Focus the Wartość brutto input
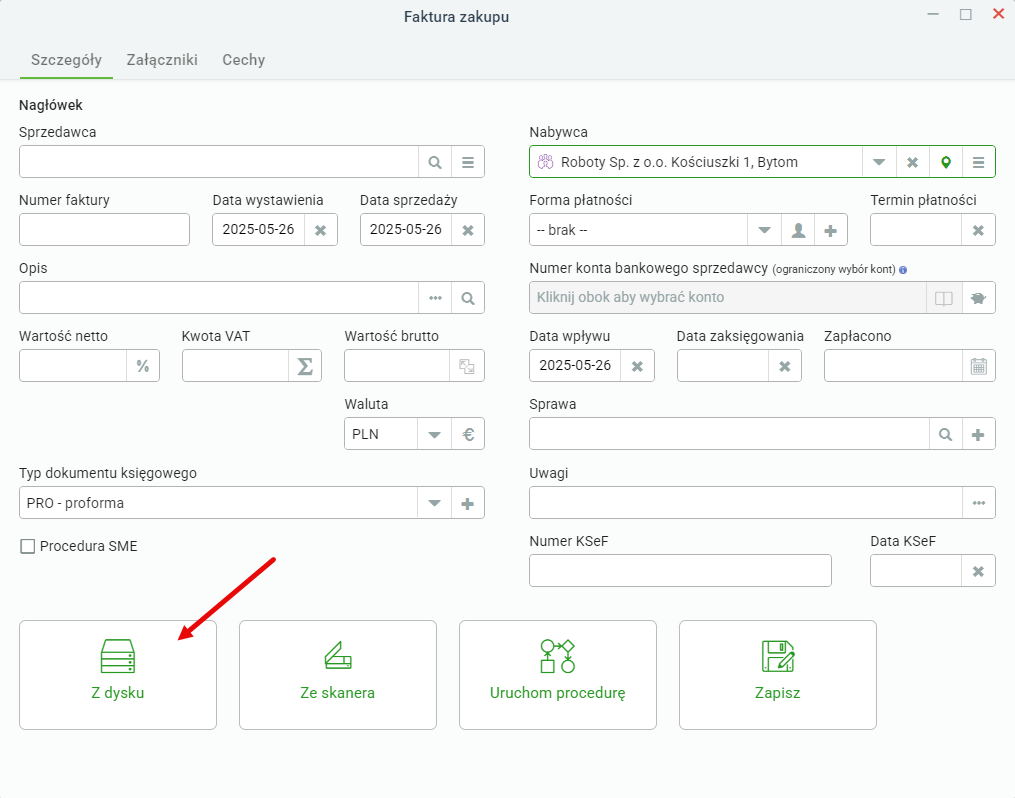This screenshot has height=798, width=1015. coord(397,366)
